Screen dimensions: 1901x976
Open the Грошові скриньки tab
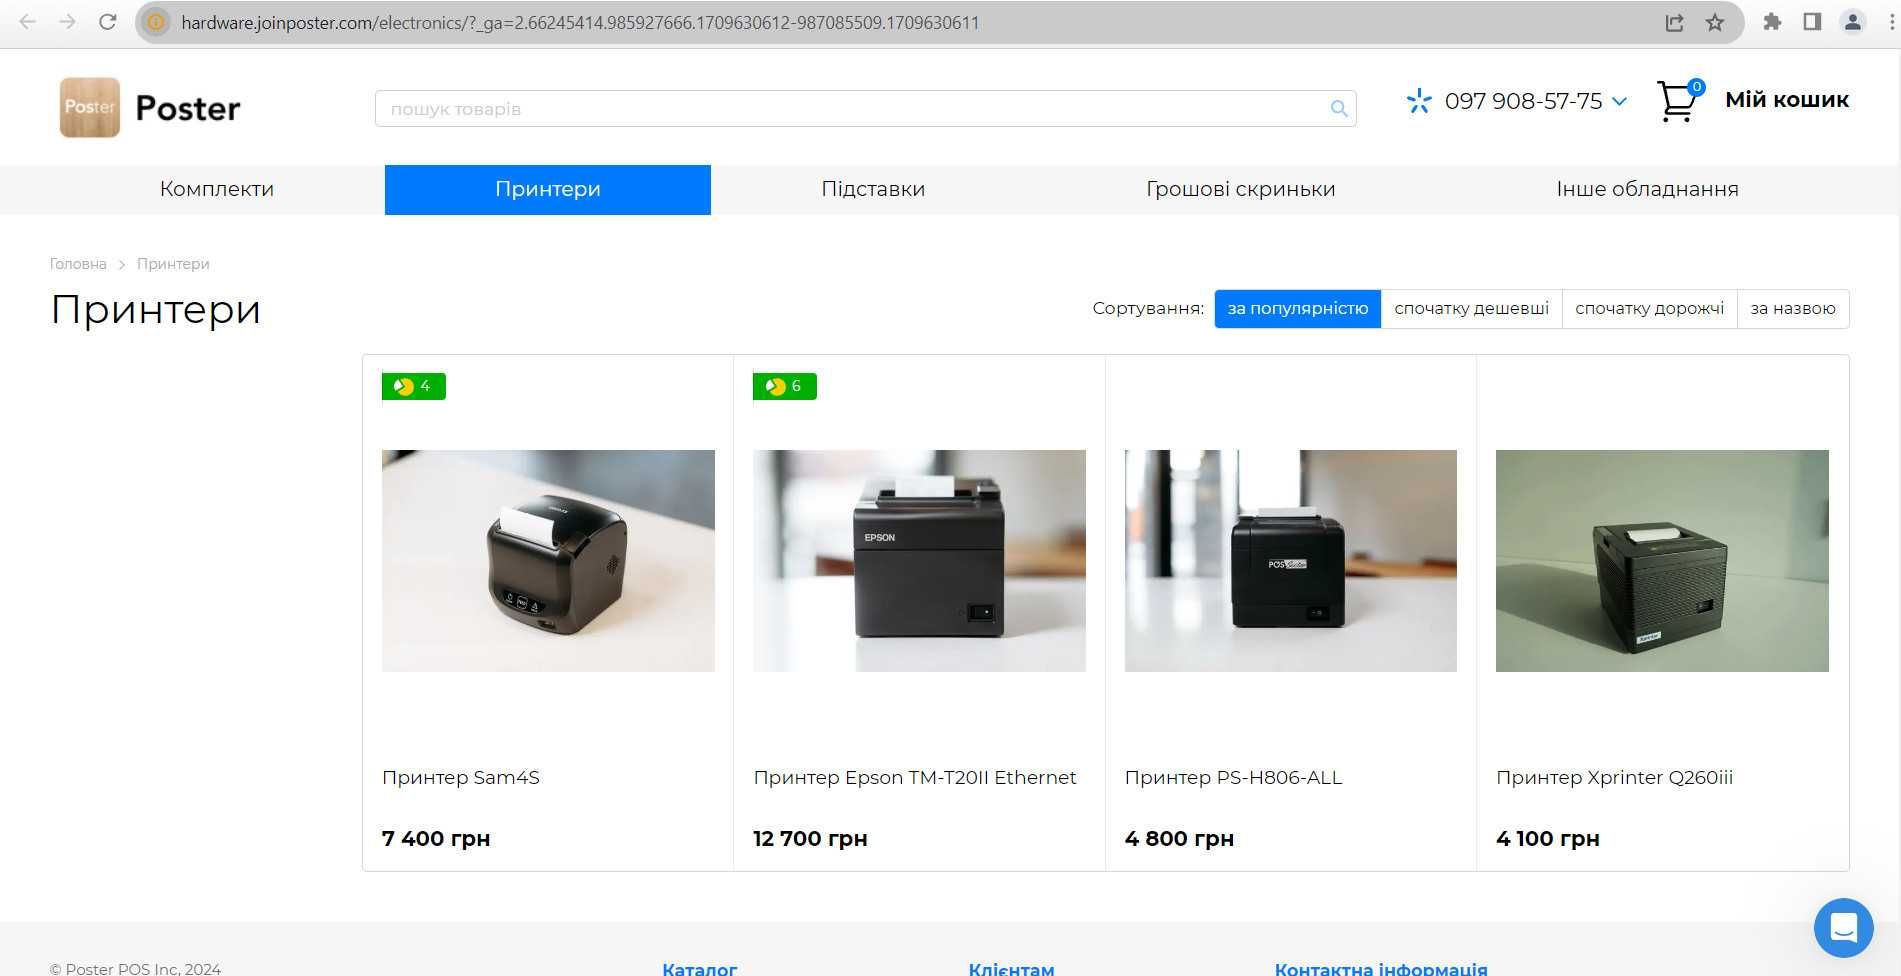(1240, 189)
